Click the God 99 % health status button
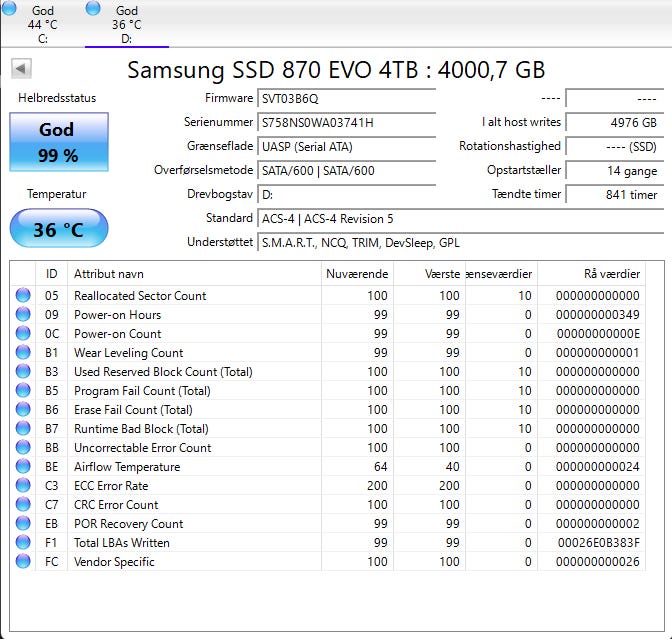The width and height of the screenshot is (672, 639). (x=59, y=142)
